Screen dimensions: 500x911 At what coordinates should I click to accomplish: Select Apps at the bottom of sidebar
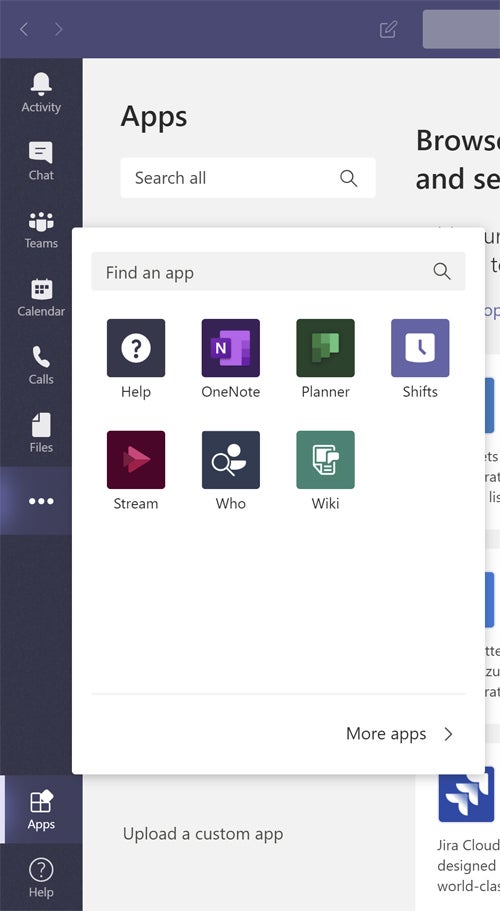(41, 809)
